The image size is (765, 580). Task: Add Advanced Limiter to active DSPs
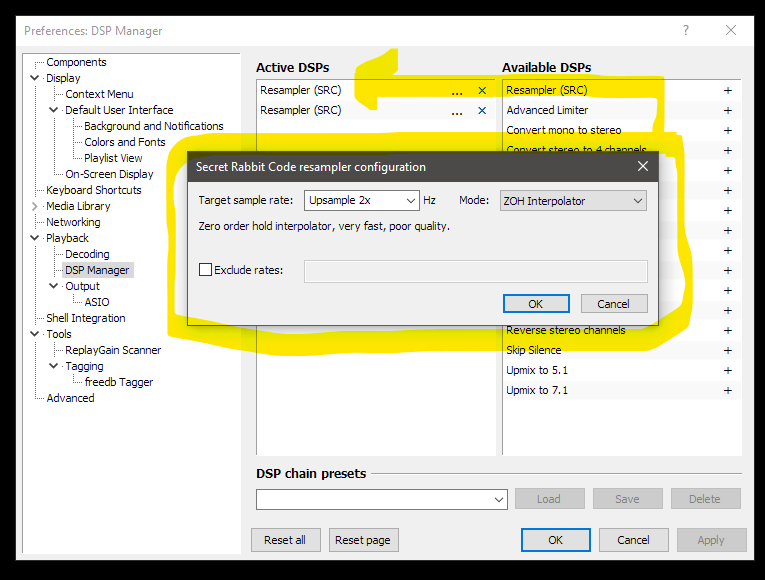pyautogui.click(x=727, y=111)
